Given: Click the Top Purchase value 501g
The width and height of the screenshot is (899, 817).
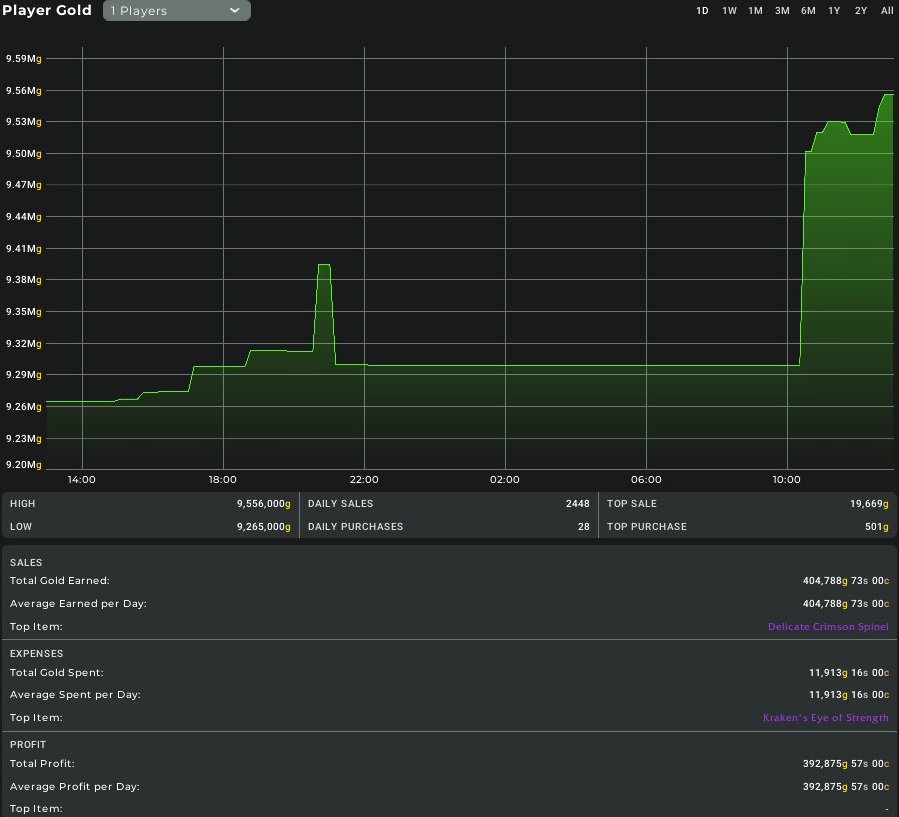Looking at the screenshot, I should point(876,527).
